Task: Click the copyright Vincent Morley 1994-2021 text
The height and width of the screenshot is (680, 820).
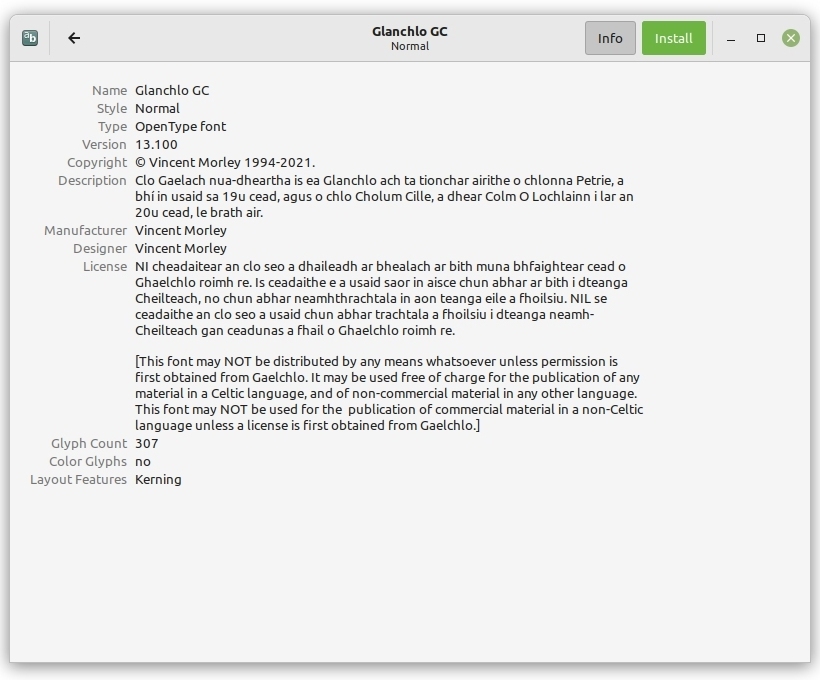Action: tap(225, 163)
